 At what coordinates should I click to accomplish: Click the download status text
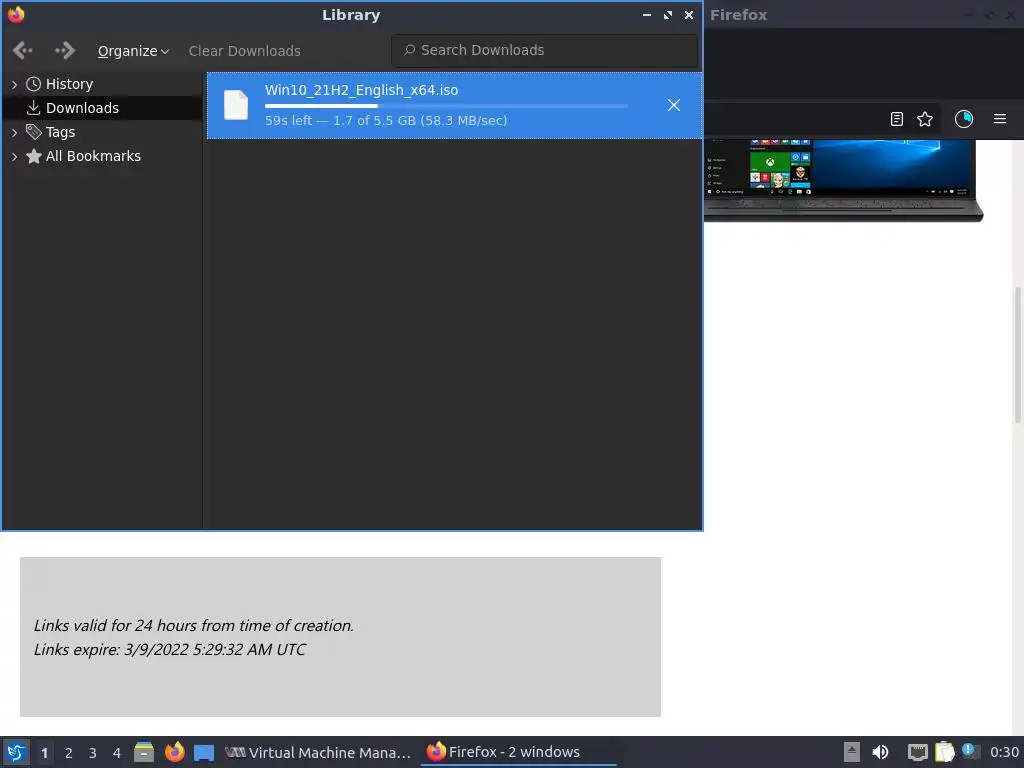(x=386, y=120)
